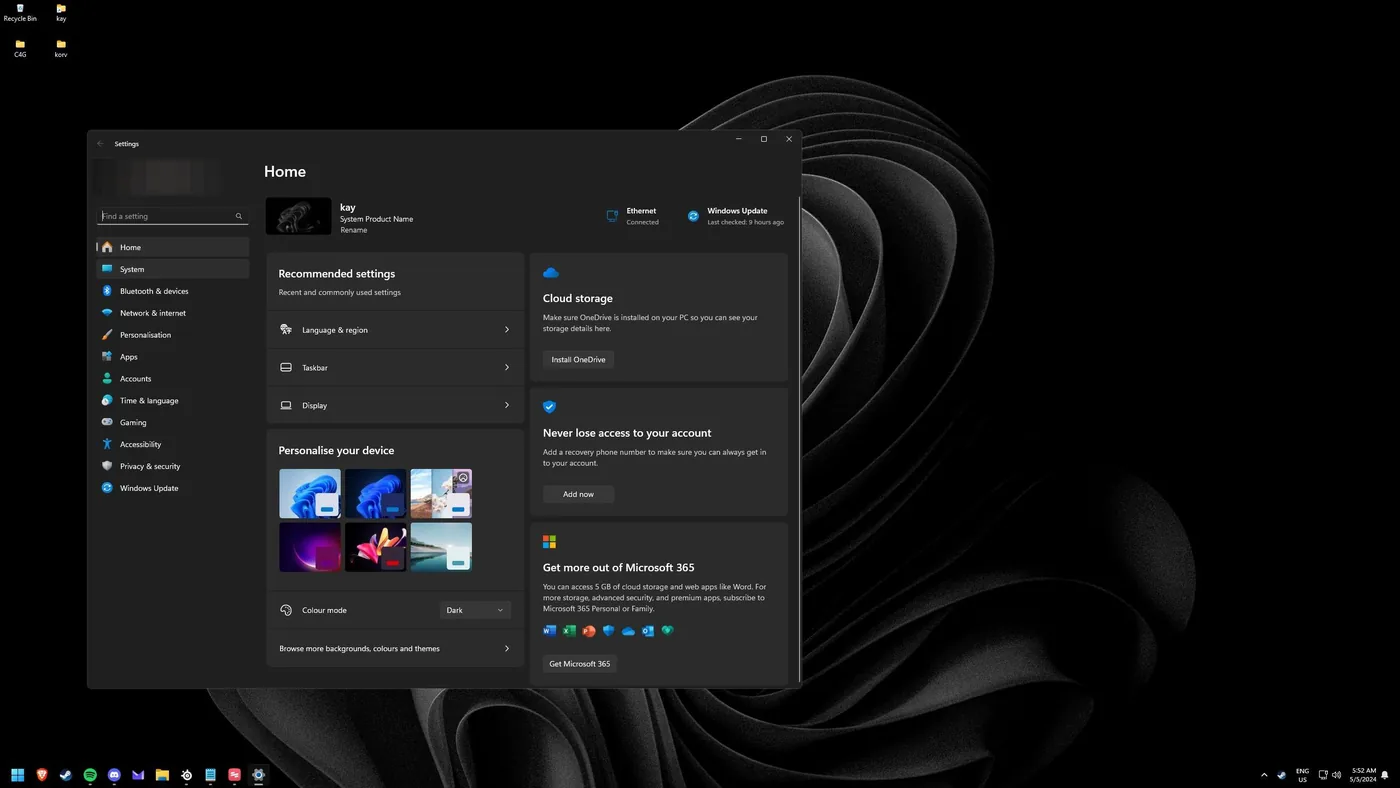Apply the purple glow theme thumbnail
Screen dimensions: 1400x788
(310, 547)
